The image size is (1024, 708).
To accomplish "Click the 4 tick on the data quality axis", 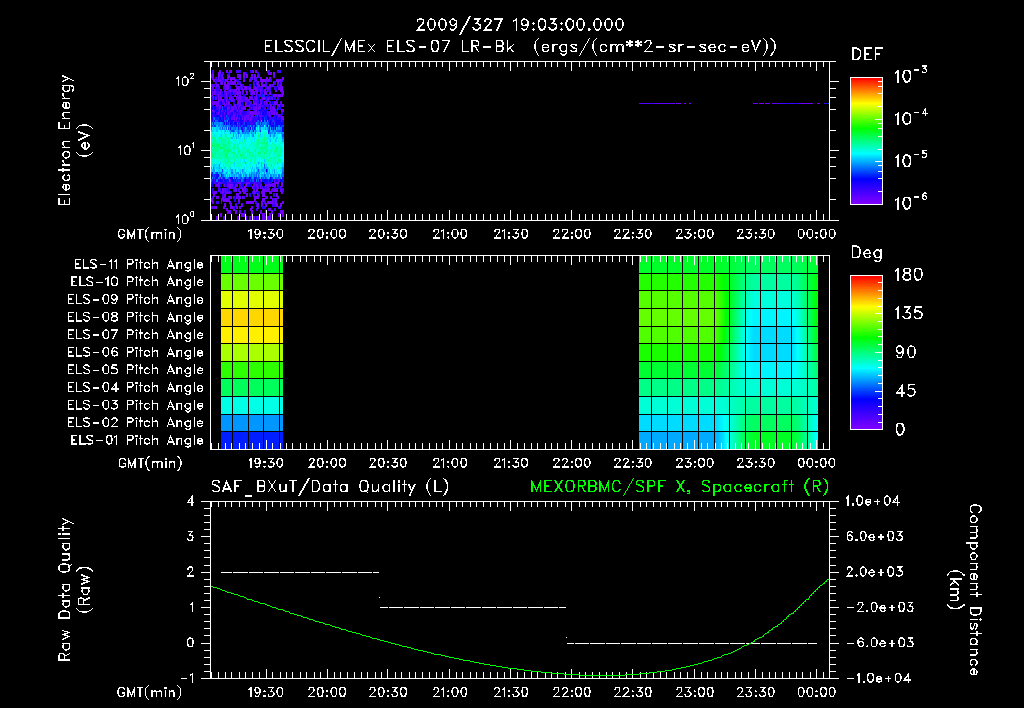I will pos(191,502).
